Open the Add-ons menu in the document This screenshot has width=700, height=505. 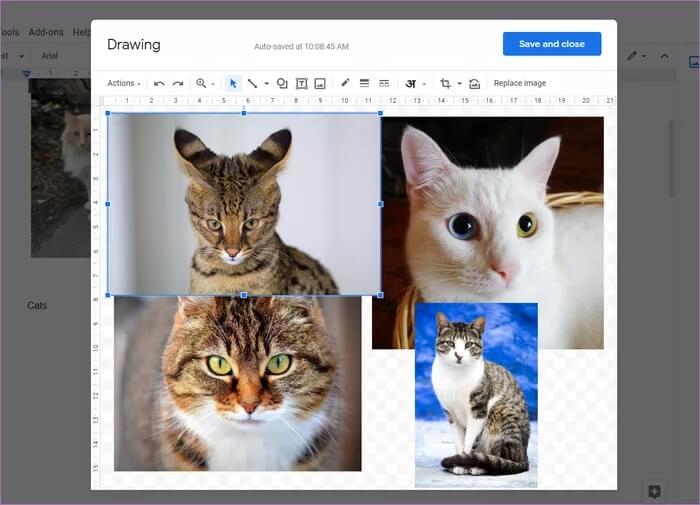46,32
